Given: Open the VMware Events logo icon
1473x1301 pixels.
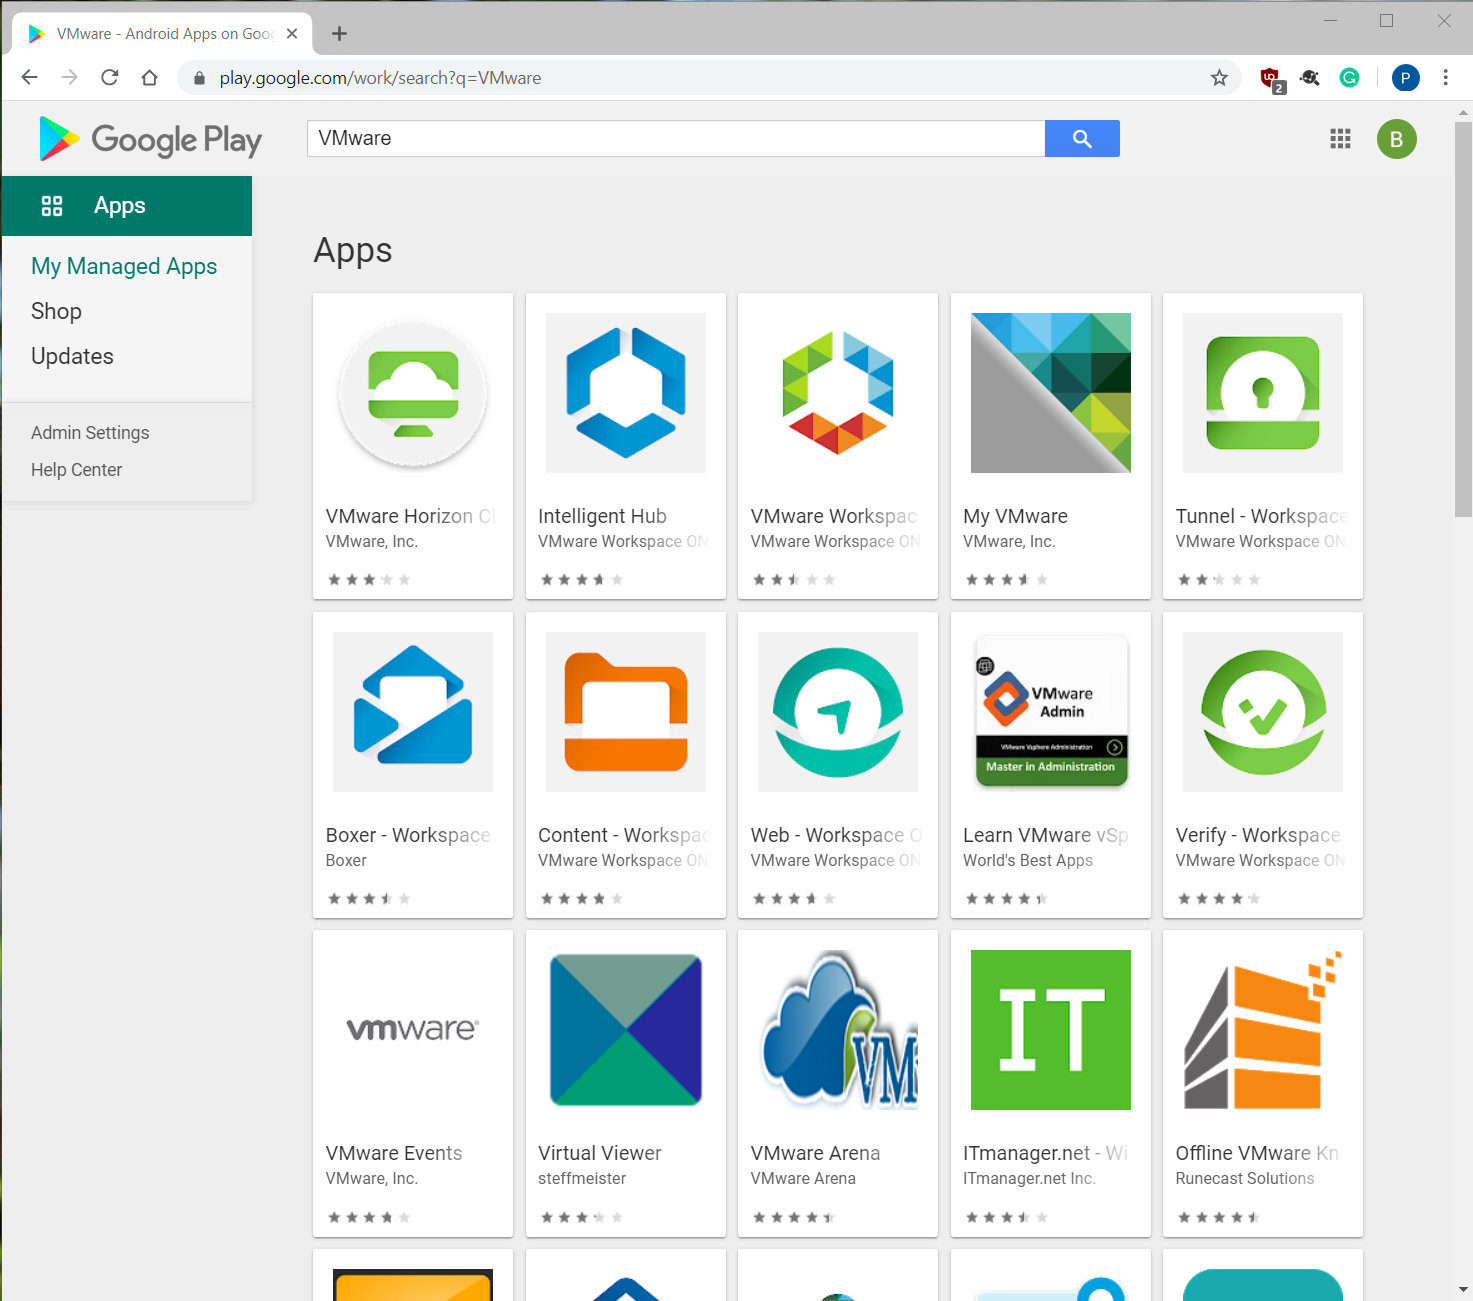Looking at the screenshot, I should click(413, 1030).
